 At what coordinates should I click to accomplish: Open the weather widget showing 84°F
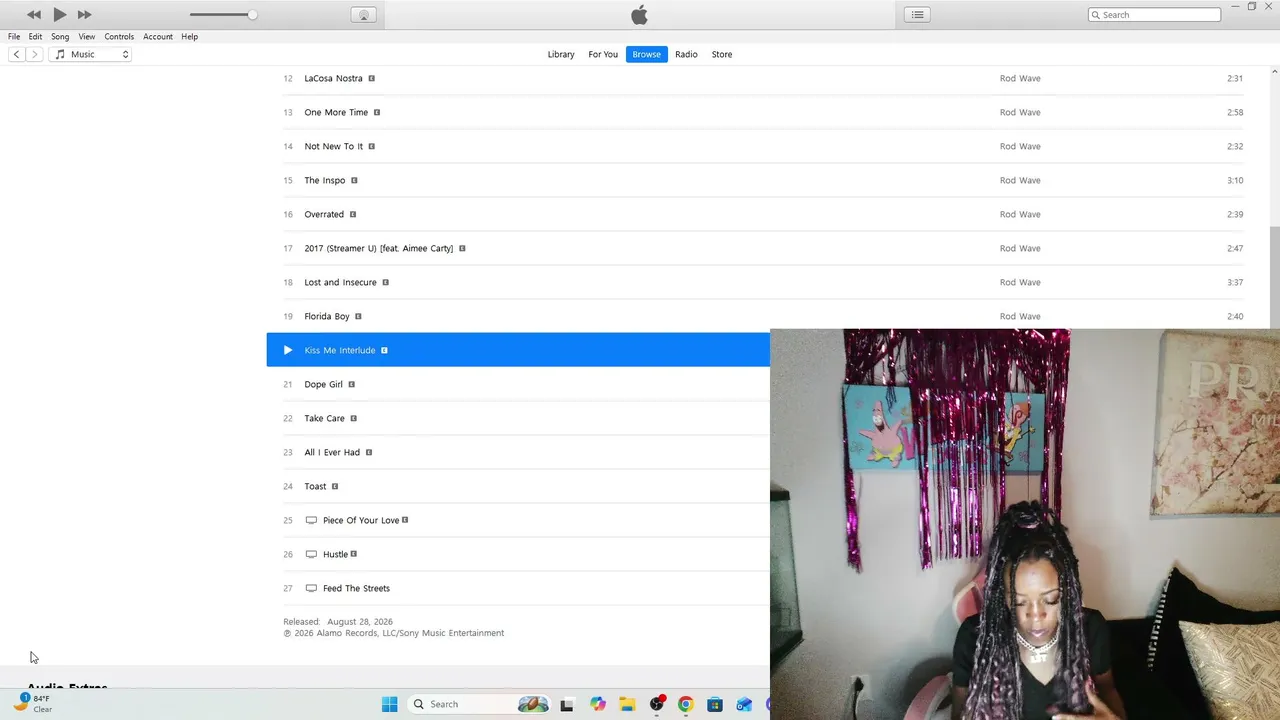32,703
